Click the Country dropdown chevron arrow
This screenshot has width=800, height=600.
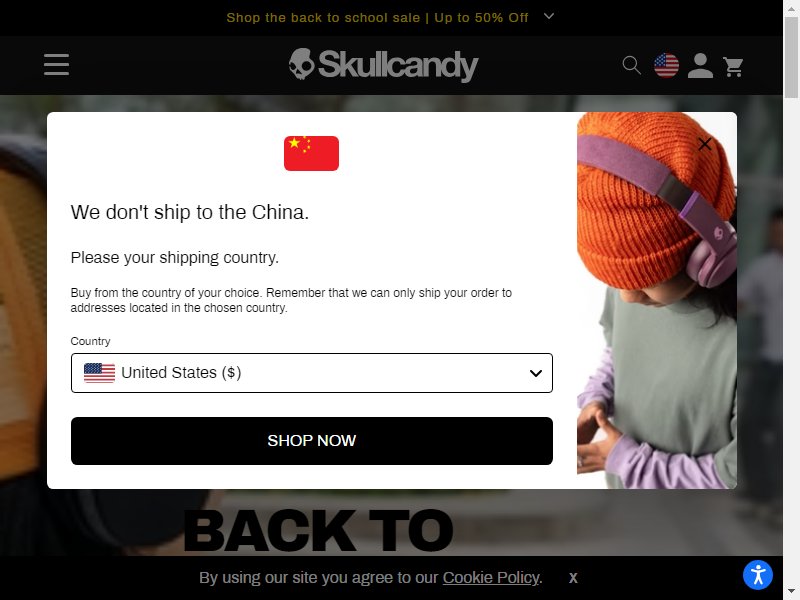pos(536,373)
